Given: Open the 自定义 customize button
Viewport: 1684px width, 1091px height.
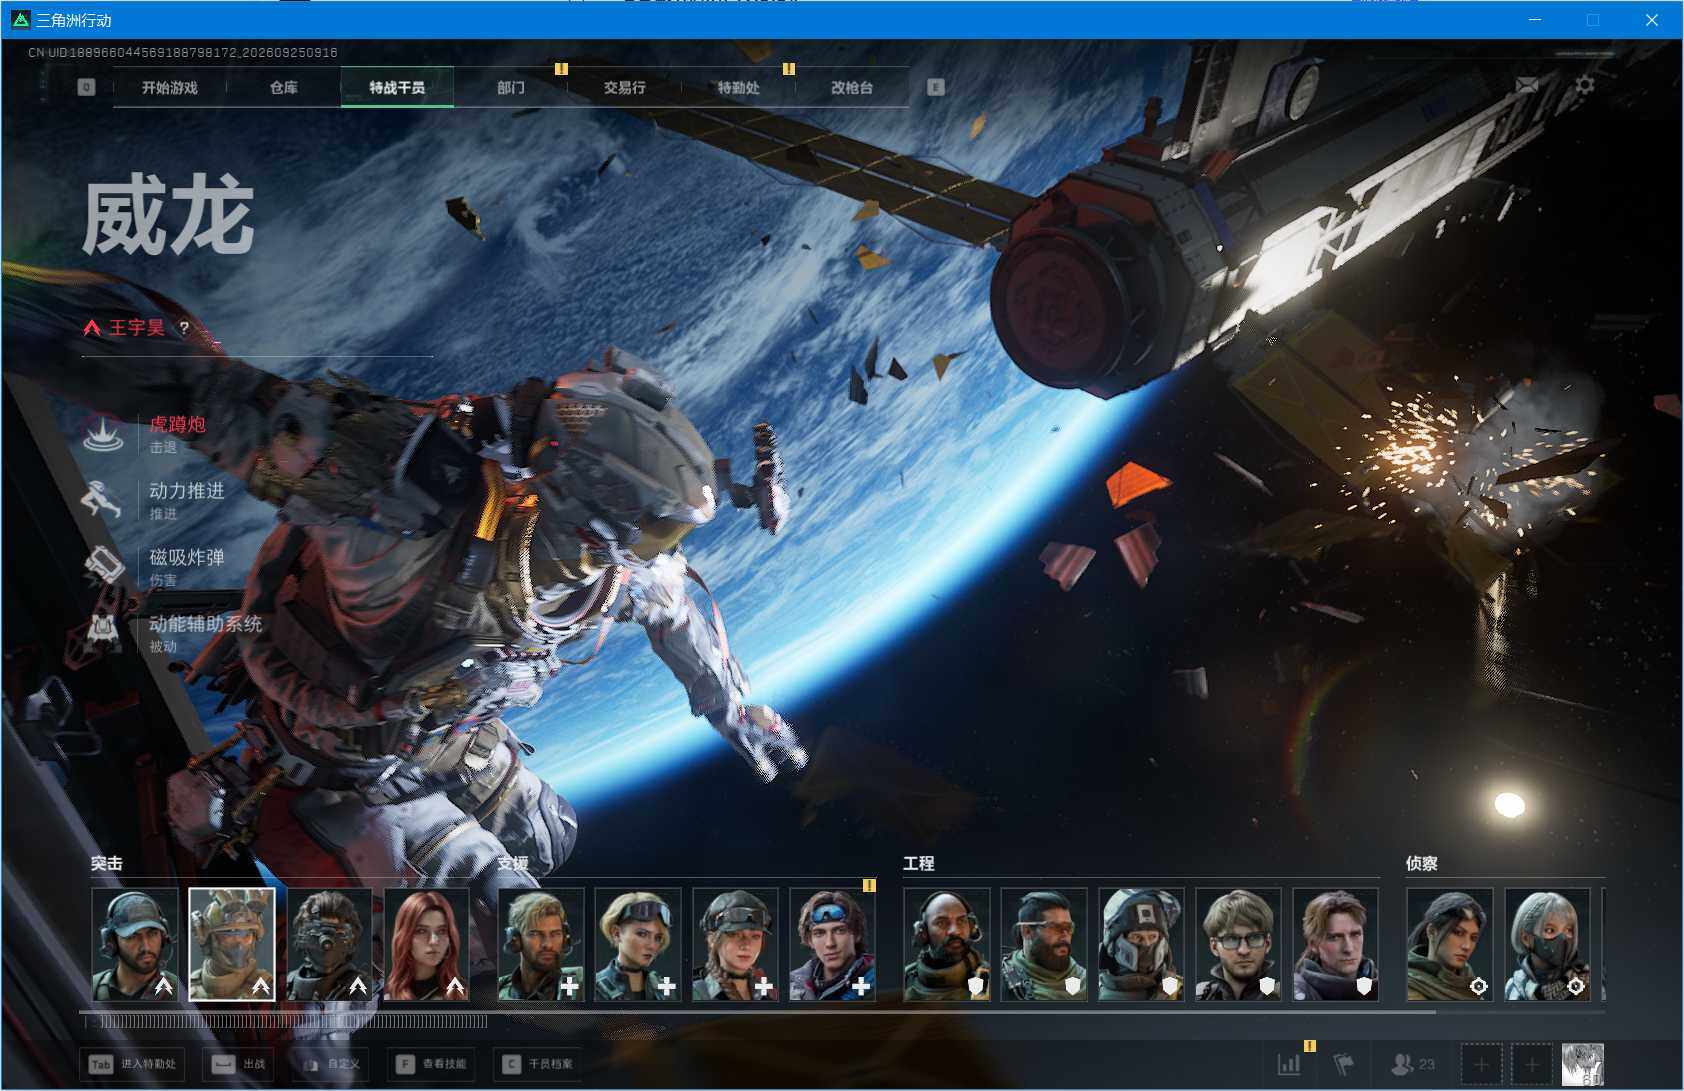Looking at the screenshot, I should click(332, 1064).
